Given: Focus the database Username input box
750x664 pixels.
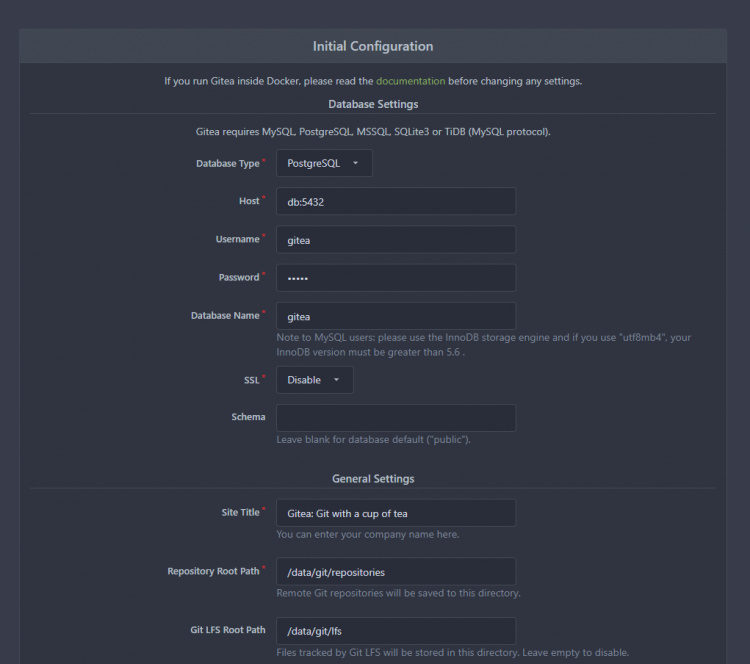Looking at the screenshot, I should coord(396,240).
